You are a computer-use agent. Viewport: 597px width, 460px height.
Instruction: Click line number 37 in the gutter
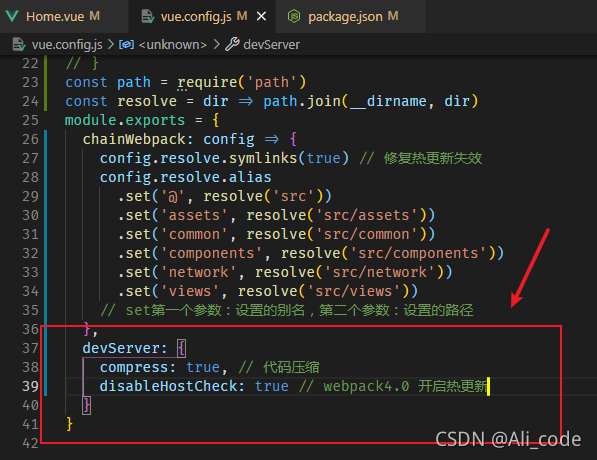[30, 348]
